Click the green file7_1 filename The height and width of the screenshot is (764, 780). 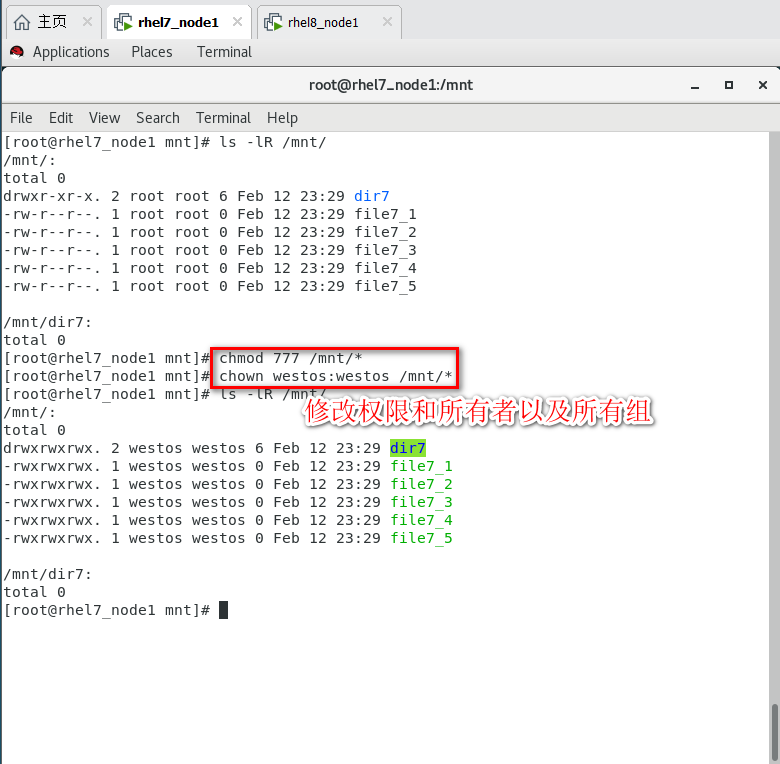point(421,466)
